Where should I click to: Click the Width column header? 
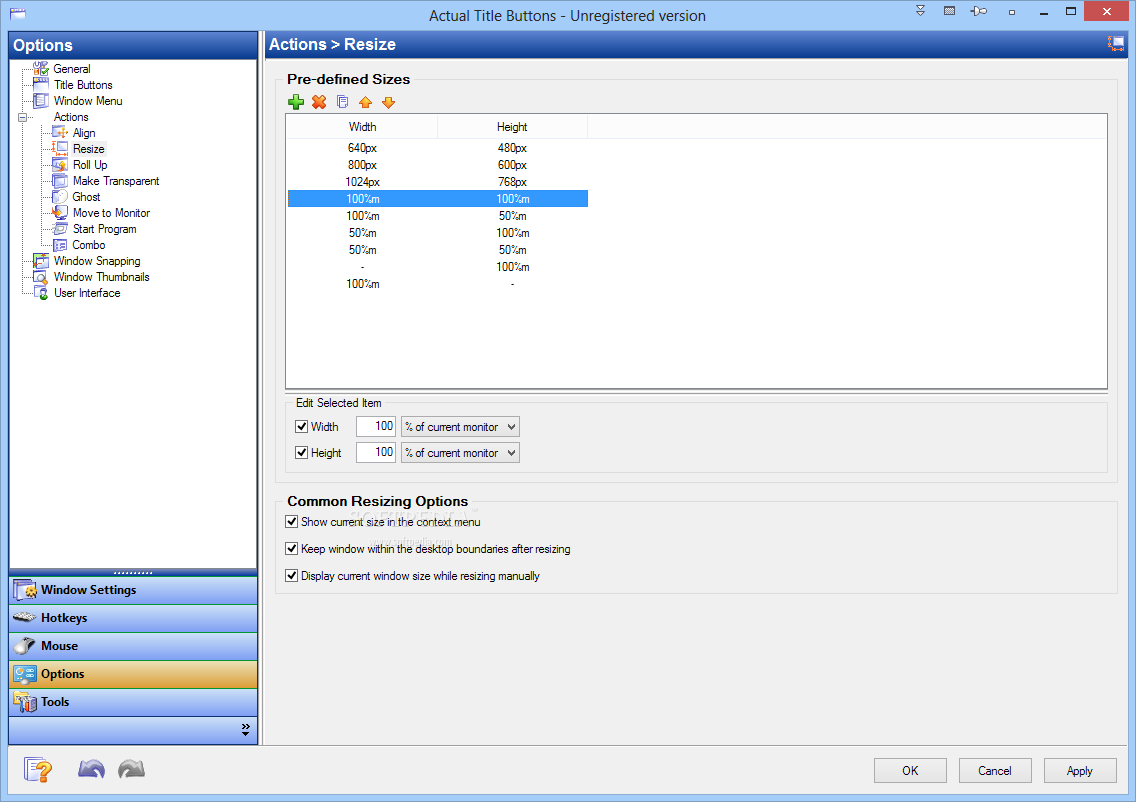[362, 127]
